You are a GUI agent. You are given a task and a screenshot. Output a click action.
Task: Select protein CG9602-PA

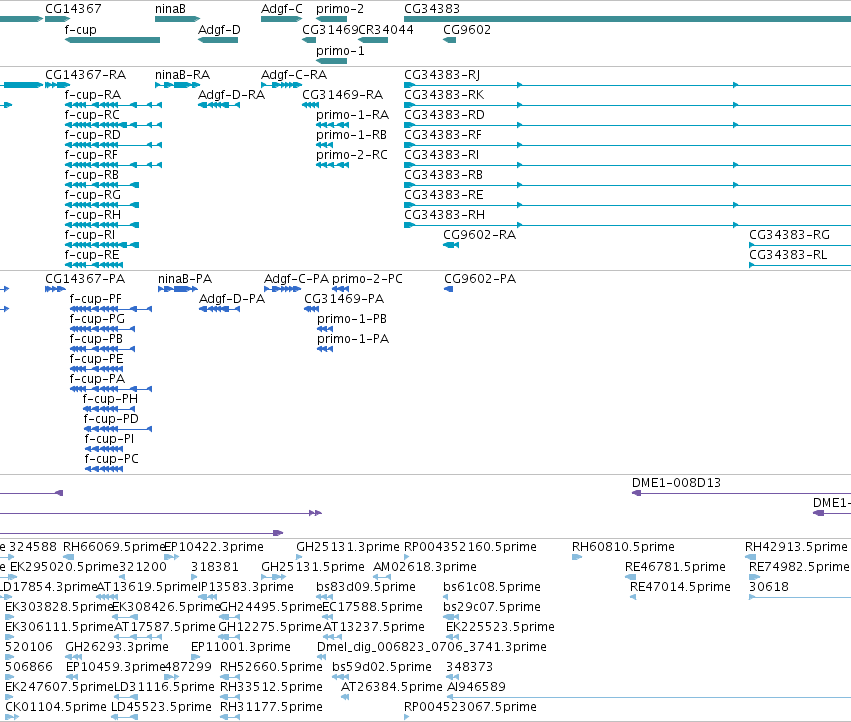coord(480,278)
